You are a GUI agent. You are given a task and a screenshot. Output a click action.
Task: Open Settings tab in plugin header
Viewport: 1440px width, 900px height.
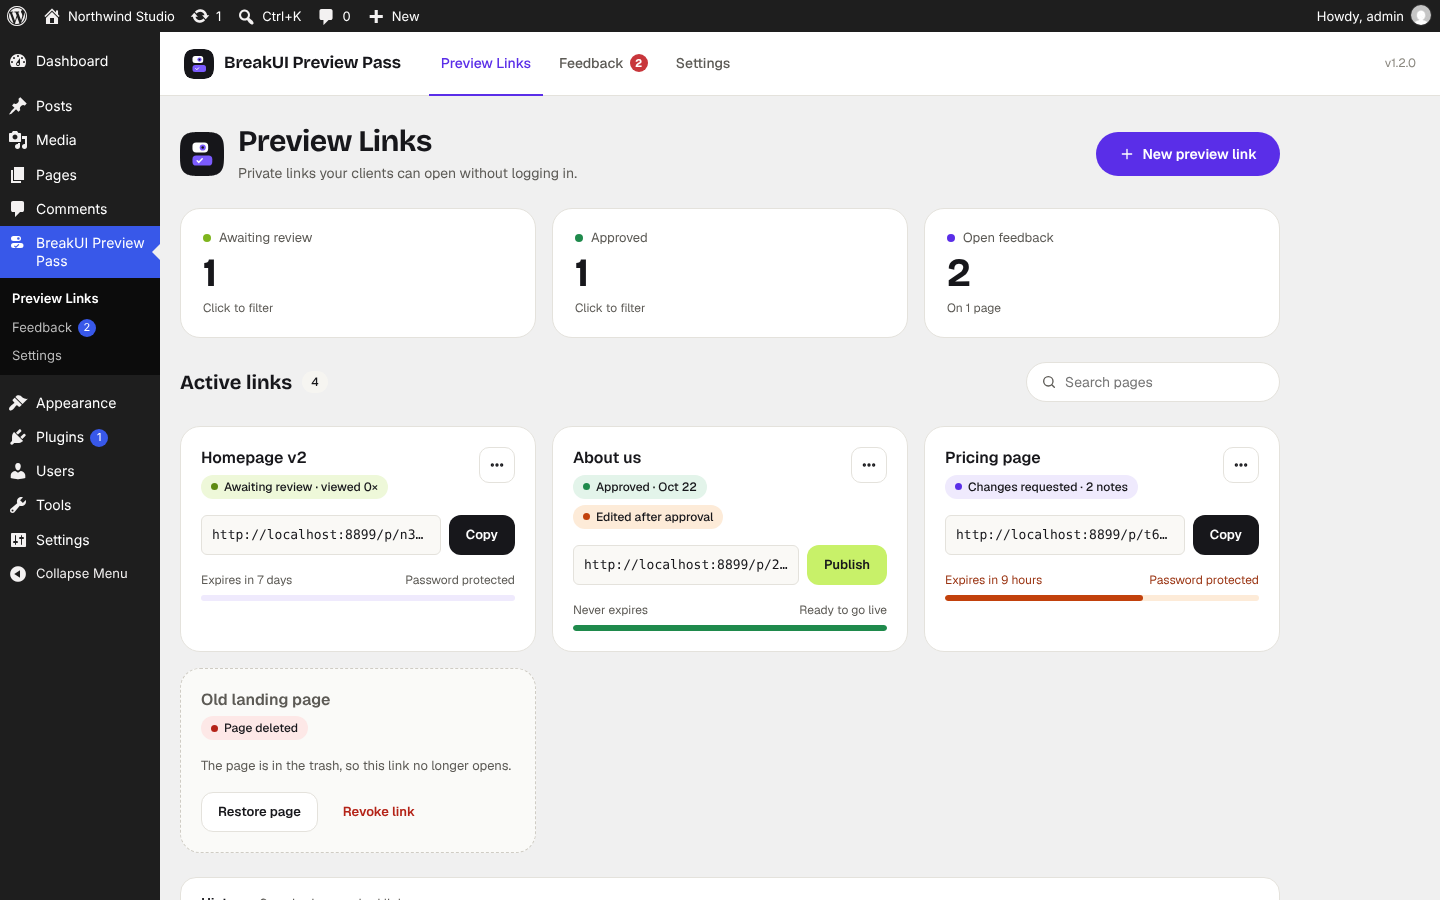click(x=703, y=63)
